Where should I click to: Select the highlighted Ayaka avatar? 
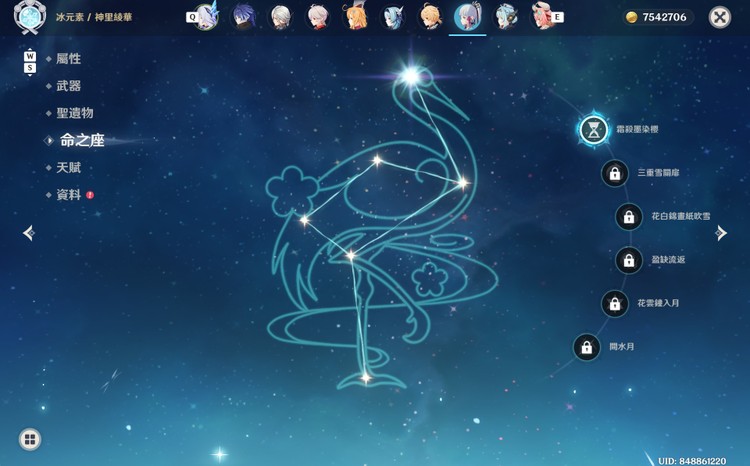[467, 17]
